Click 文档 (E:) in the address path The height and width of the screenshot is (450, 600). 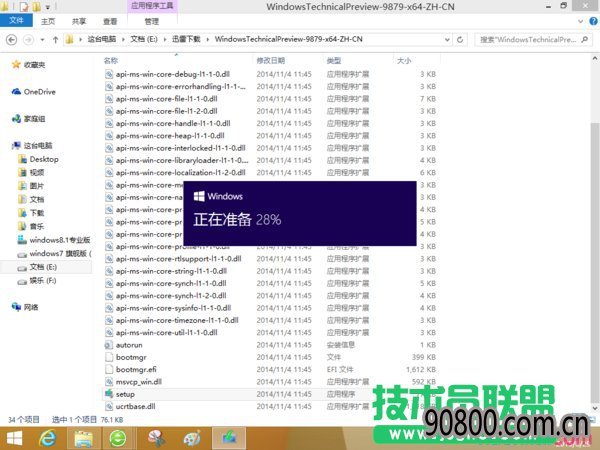144,39
